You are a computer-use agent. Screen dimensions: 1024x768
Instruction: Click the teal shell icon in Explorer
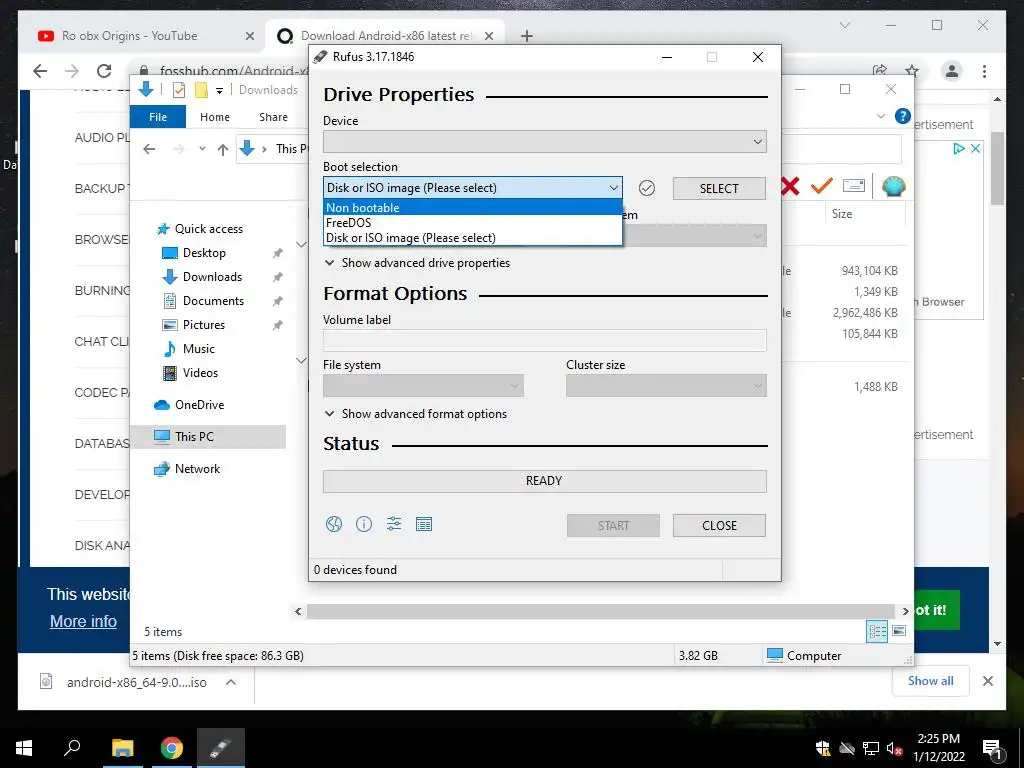pyautogui.click(x=893, y=186)
